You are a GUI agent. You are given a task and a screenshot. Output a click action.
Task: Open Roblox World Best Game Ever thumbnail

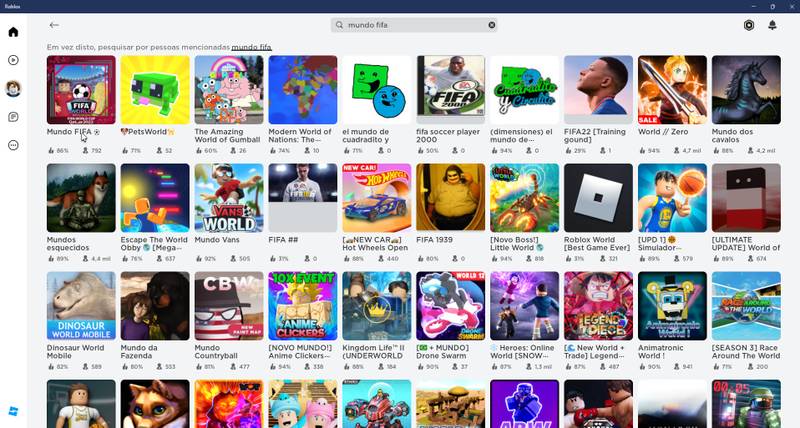598,198
